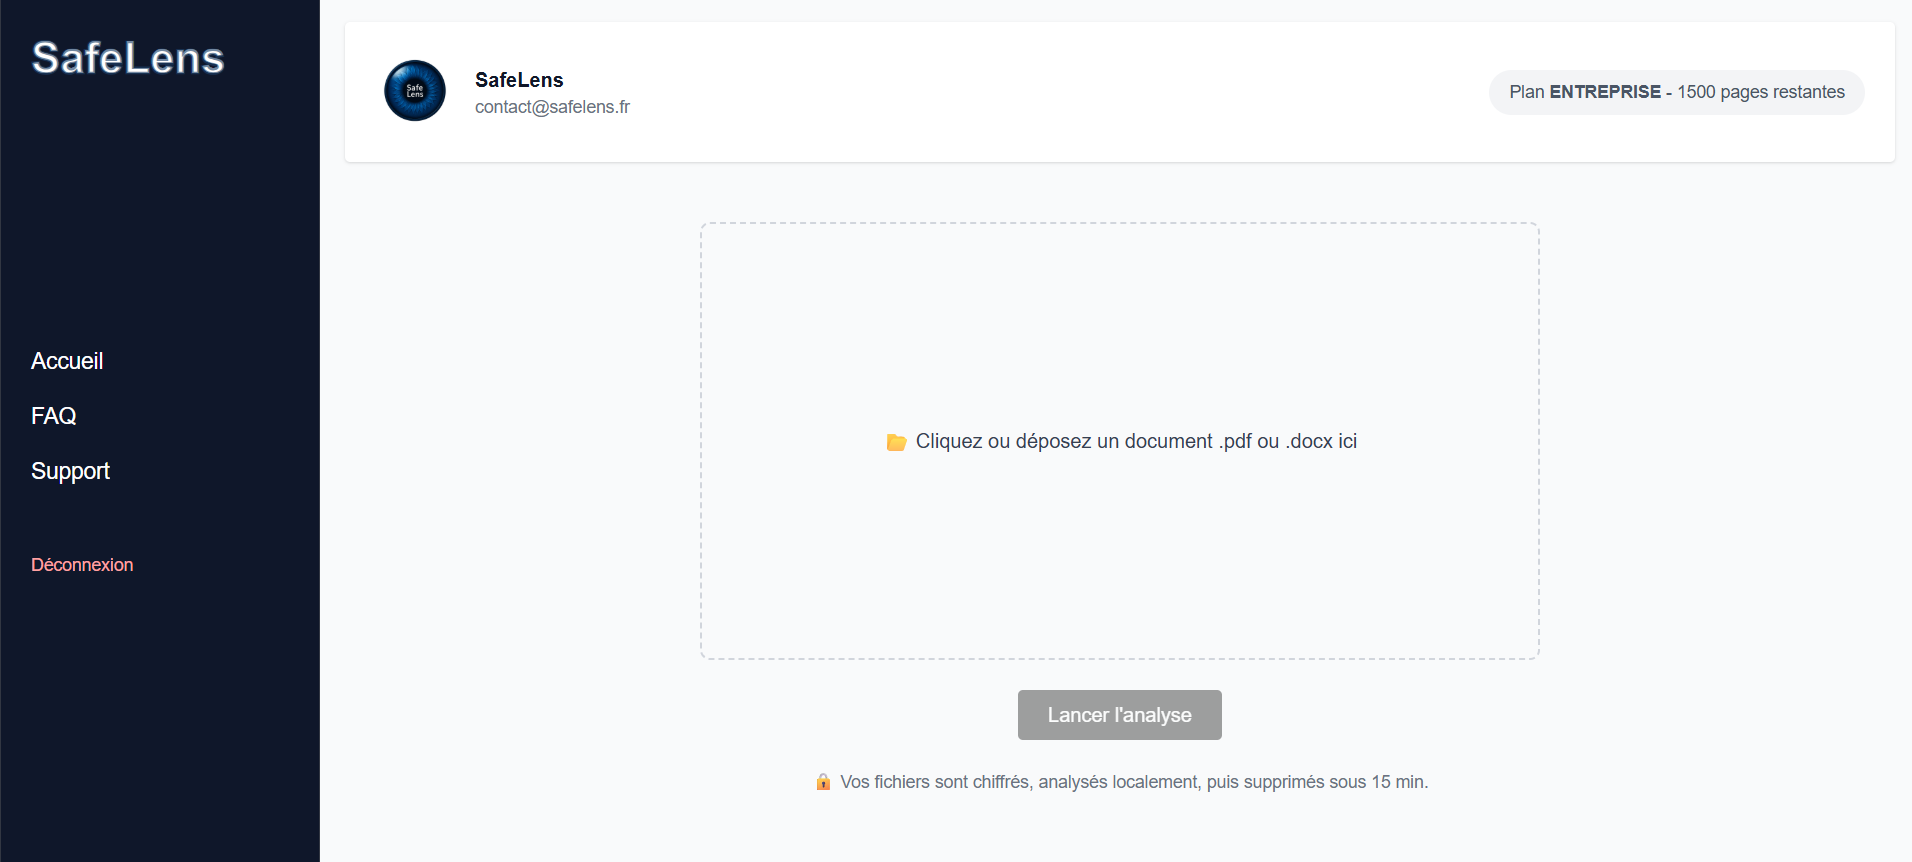The height and width of the screenshot is (862, 1912).
Task: Click the ".docx ici" text in the upload prompt
Action: tap(1321, 441)
